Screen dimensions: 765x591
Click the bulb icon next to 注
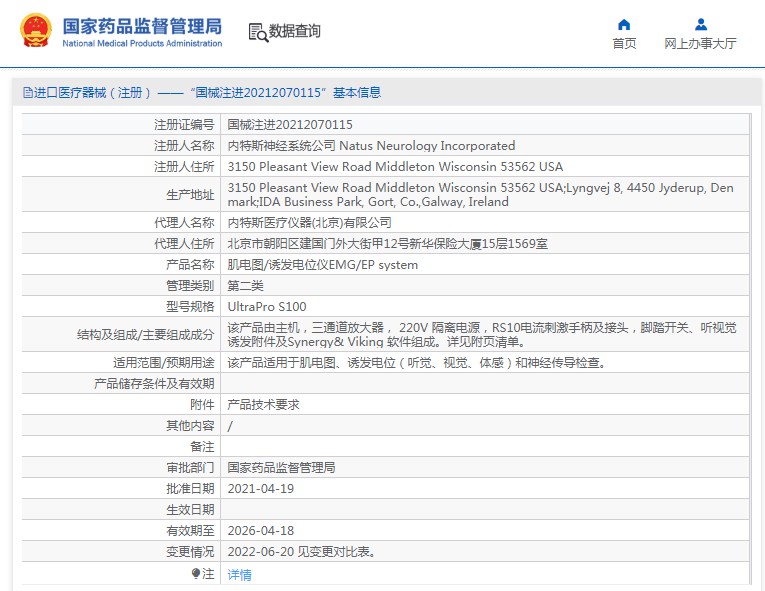196,573
